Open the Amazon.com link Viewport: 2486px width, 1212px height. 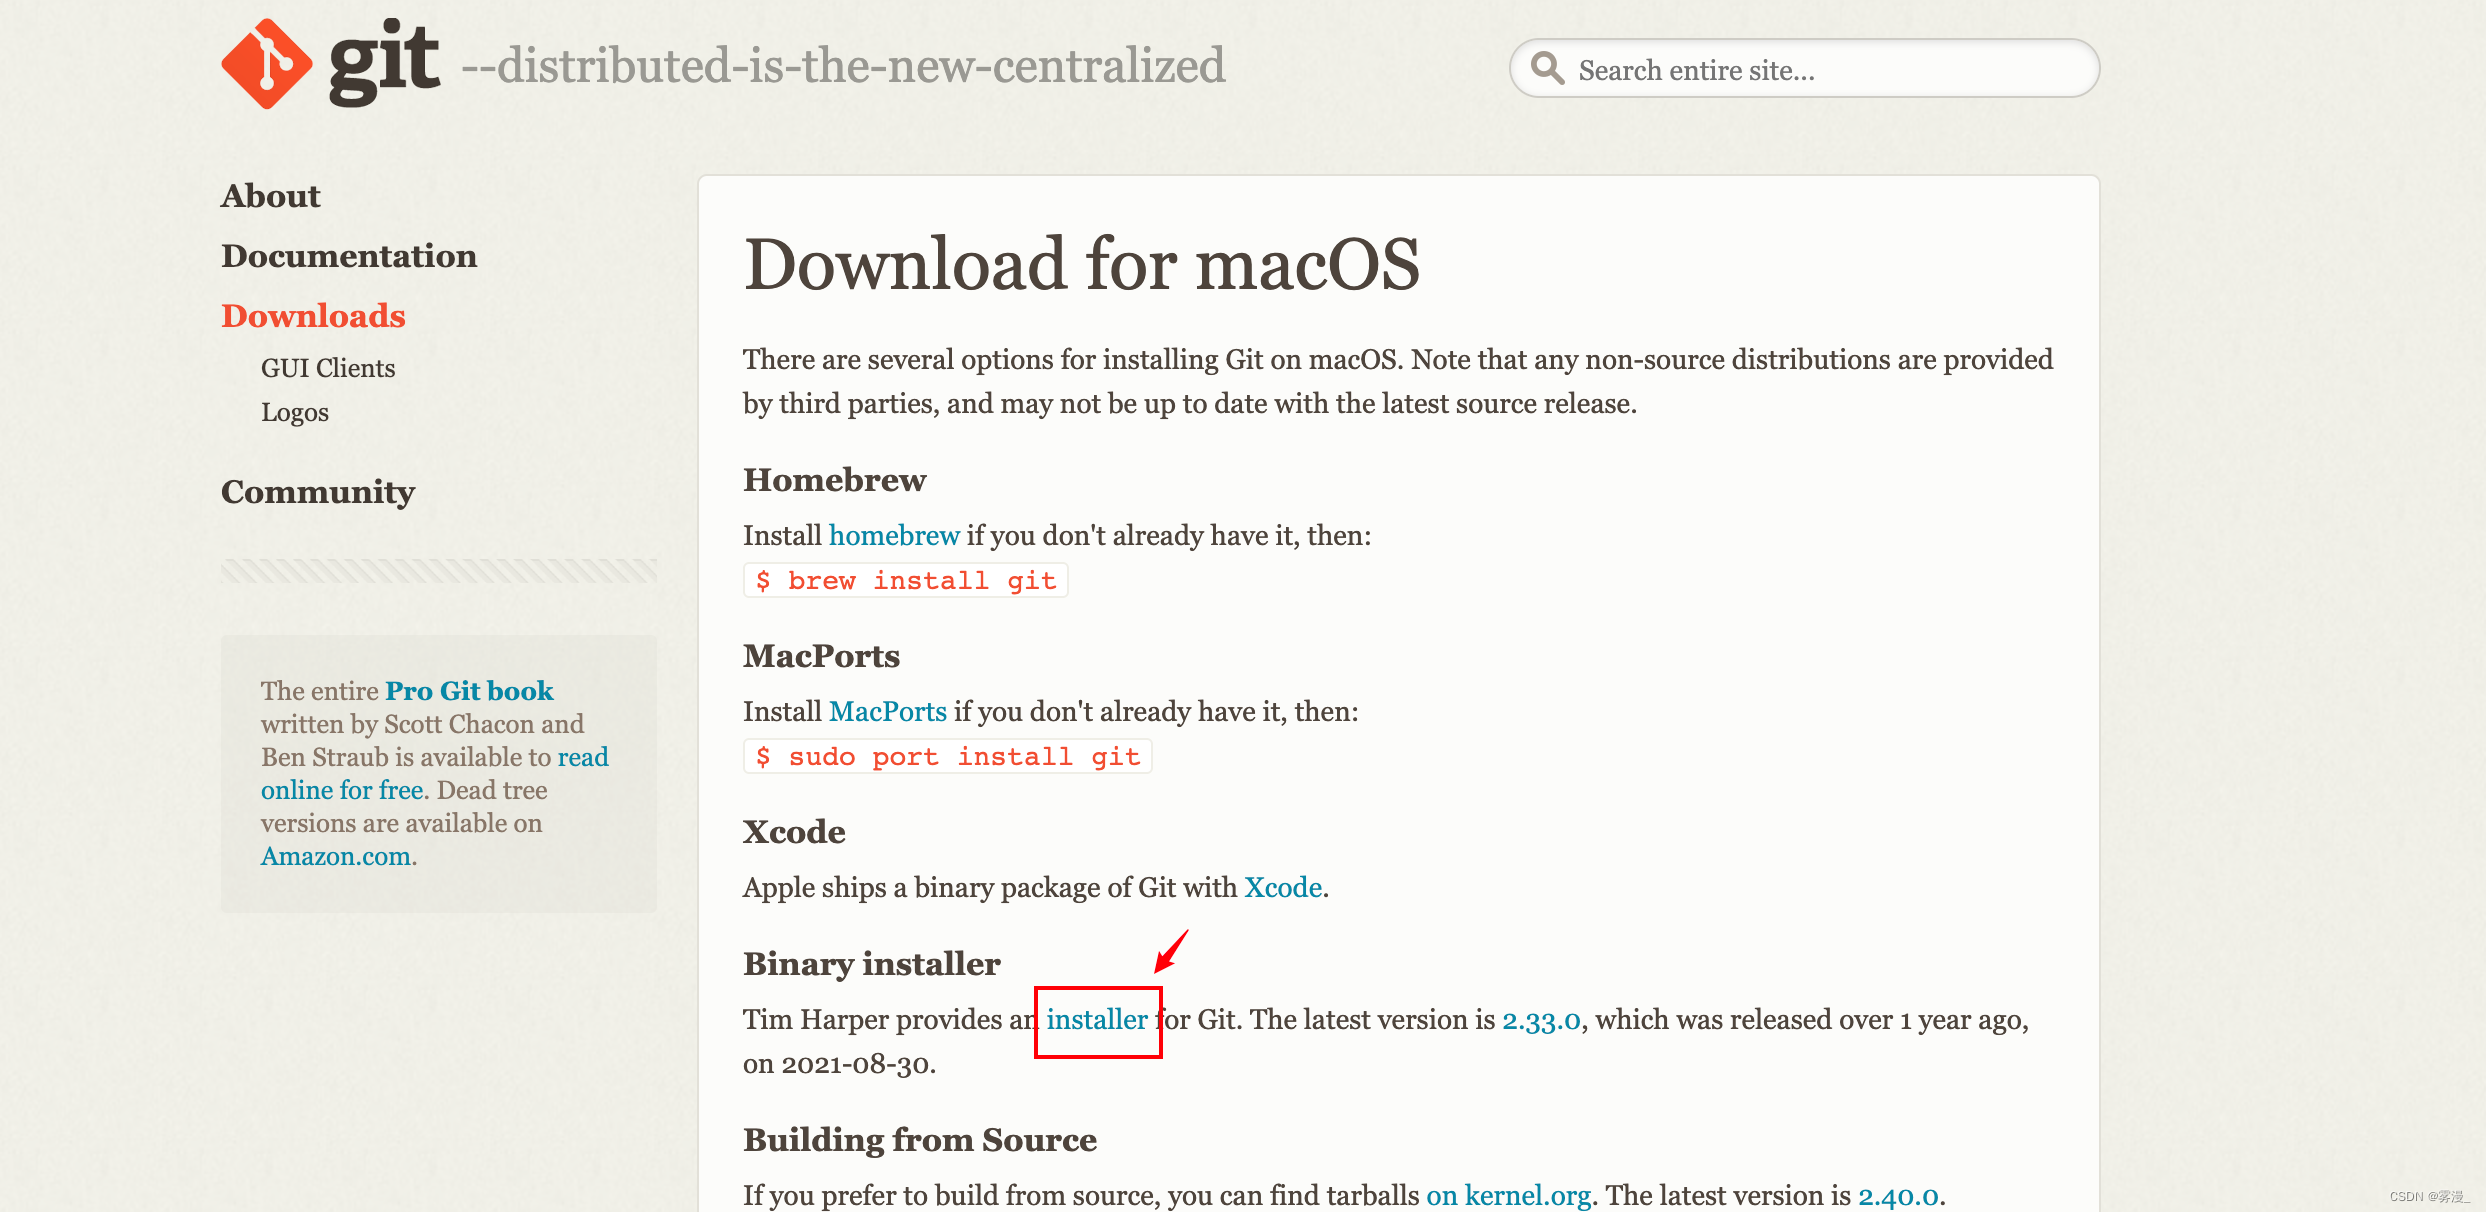pyautogui.click(x=336, y=856)
